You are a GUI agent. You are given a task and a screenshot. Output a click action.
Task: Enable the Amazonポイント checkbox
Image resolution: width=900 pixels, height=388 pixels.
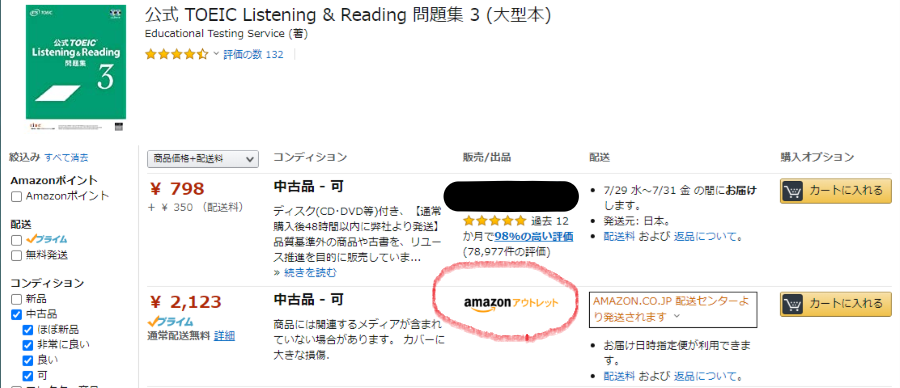click(17, 196)
